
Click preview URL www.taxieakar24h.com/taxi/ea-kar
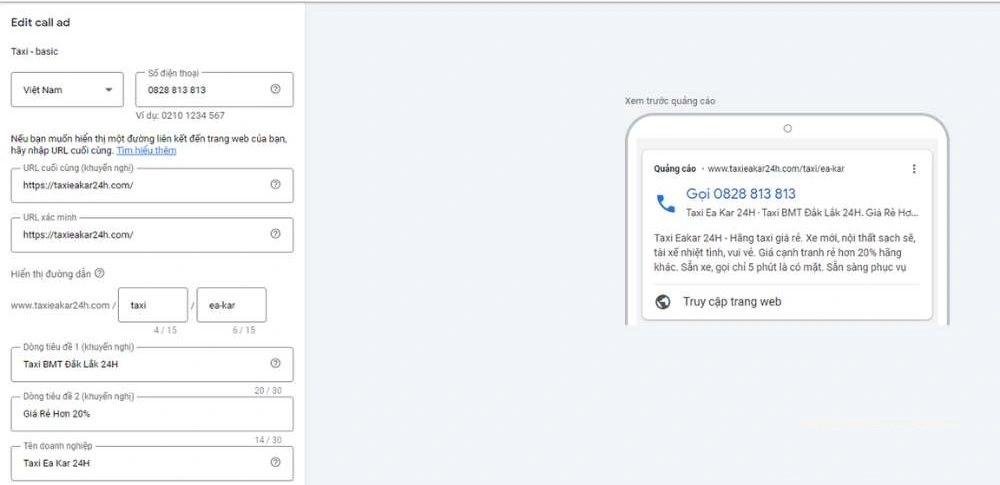776,168
